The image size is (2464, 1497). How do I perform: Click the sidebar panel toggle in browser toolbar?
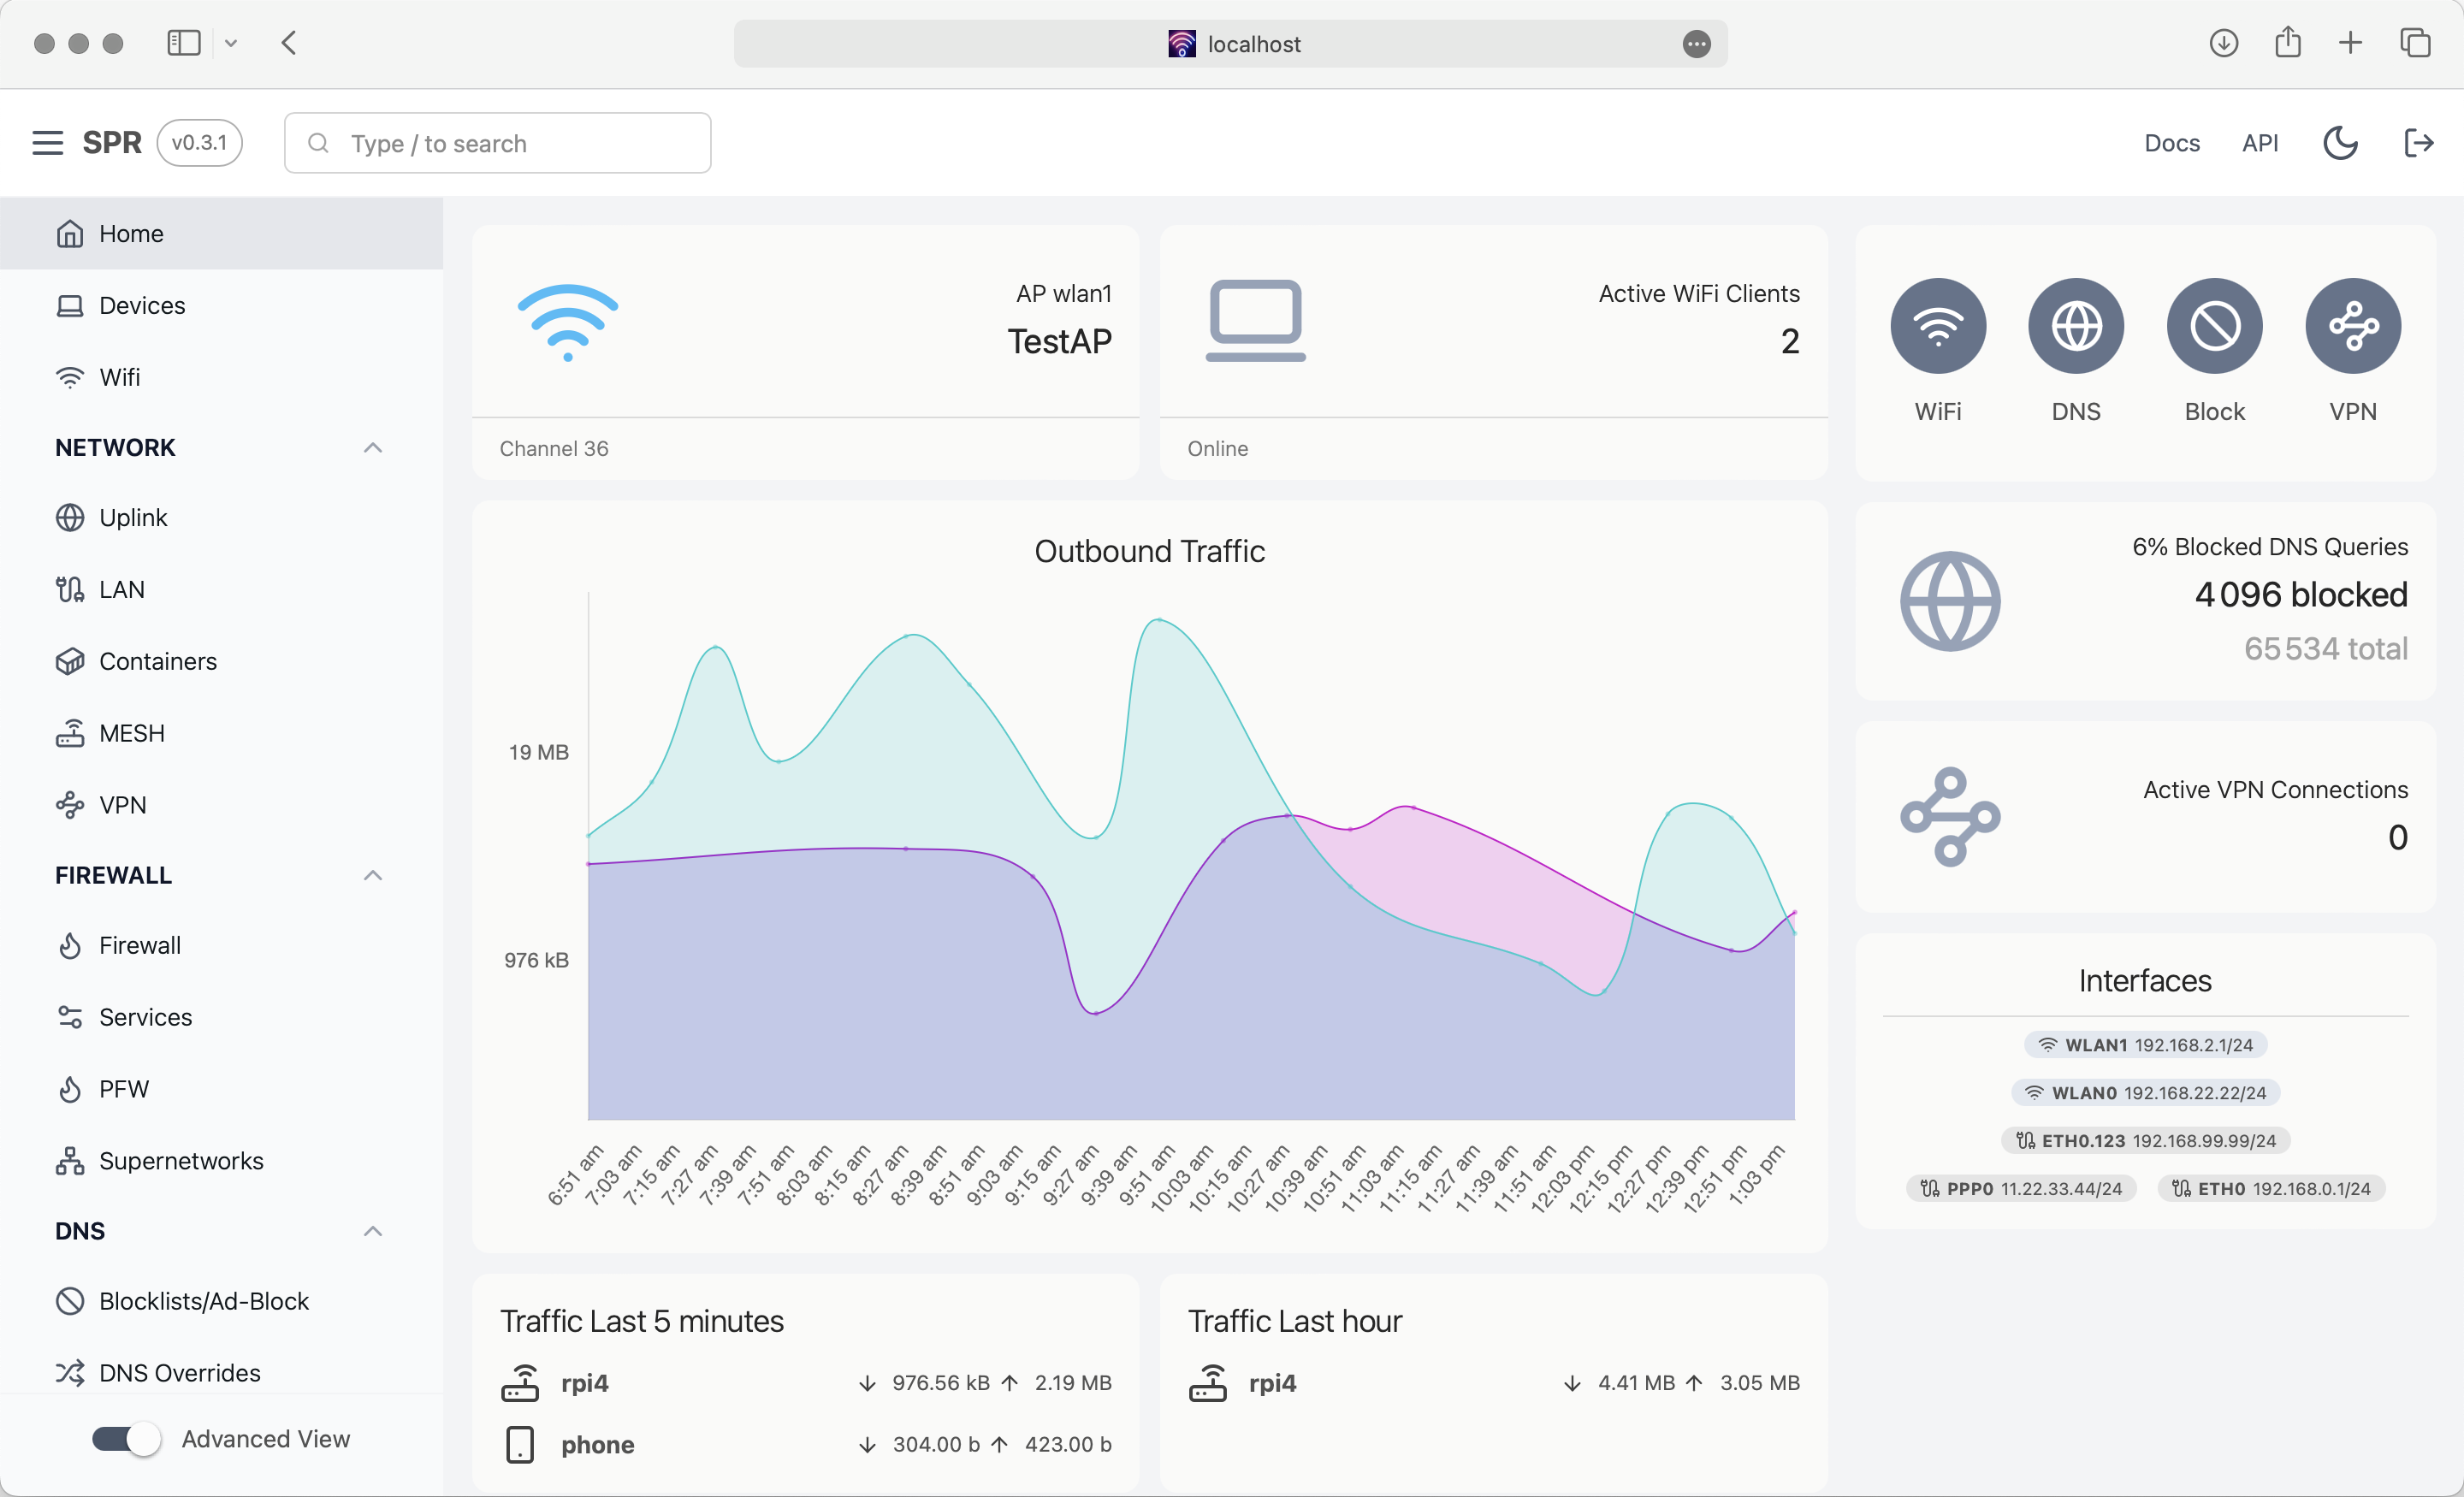click(x=184, y=43)
